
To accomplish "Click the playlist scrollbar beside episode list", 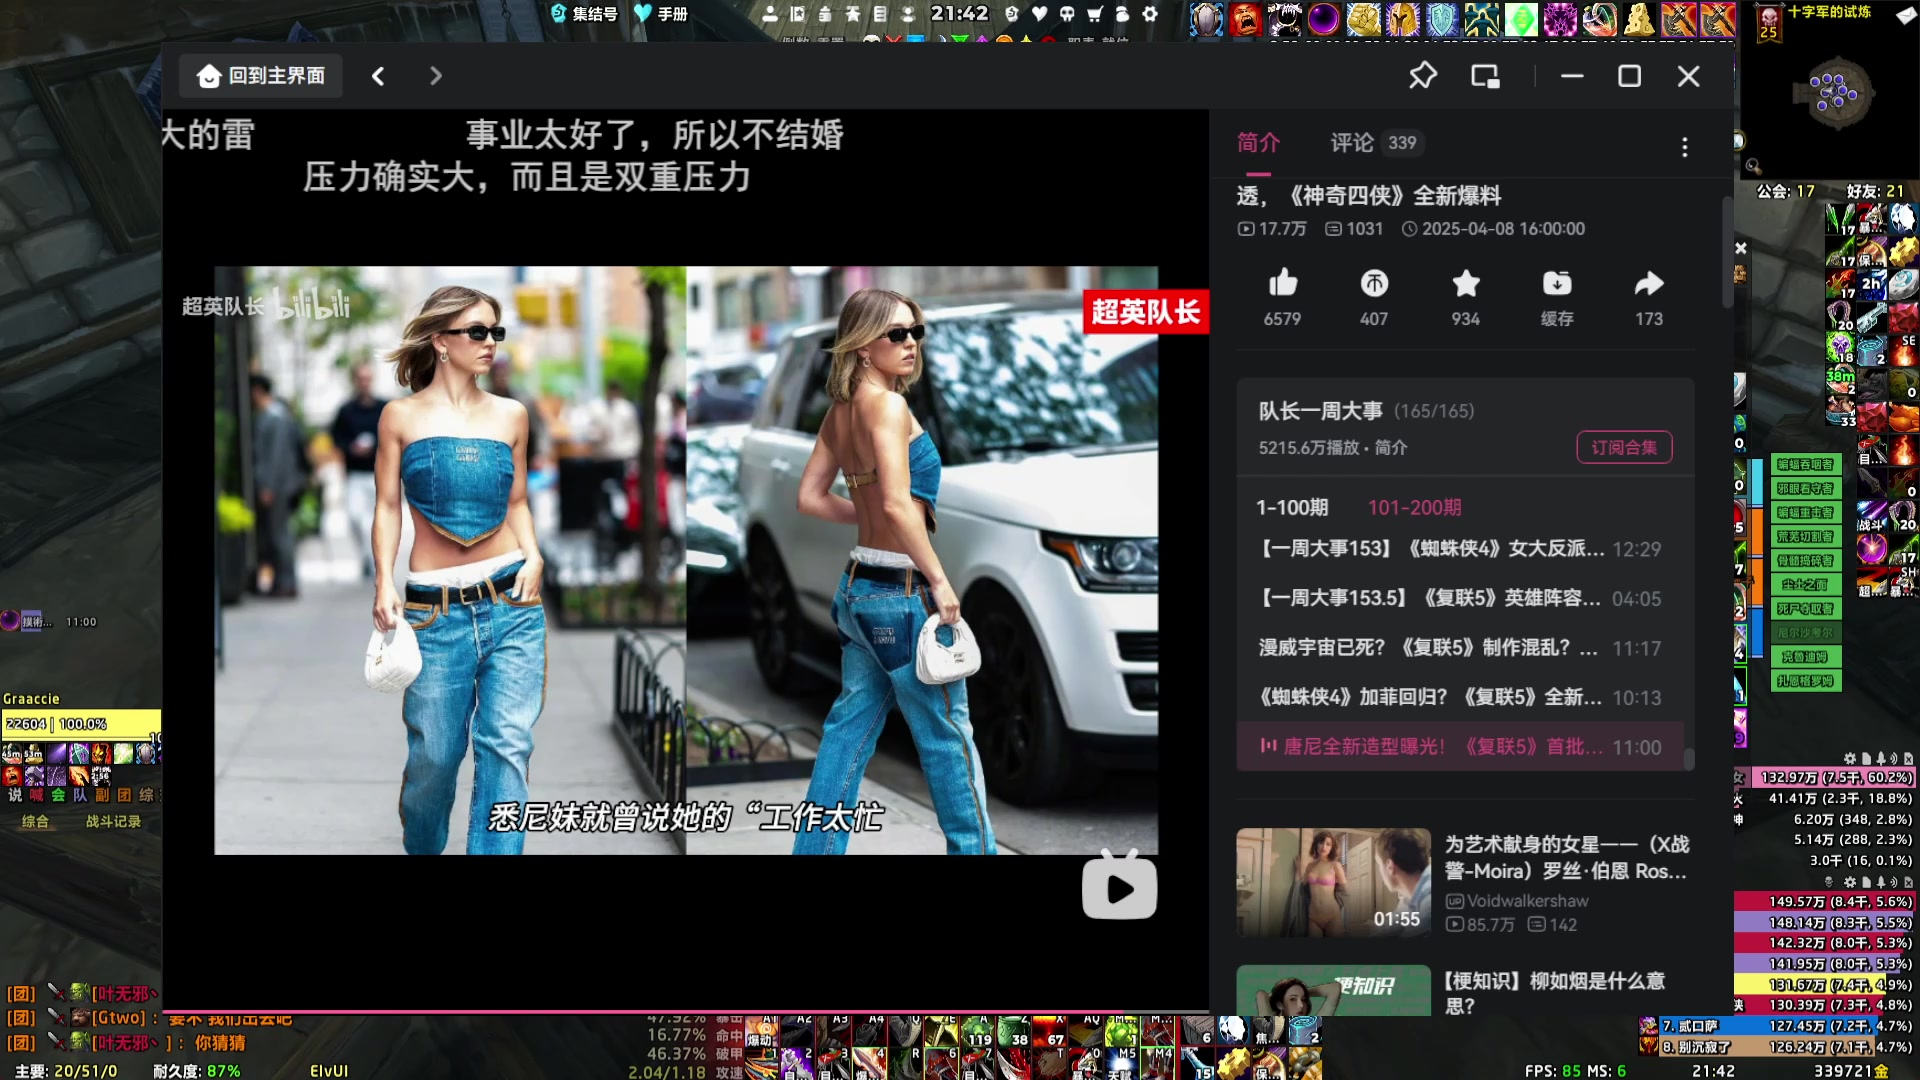I will point(1689,759).
